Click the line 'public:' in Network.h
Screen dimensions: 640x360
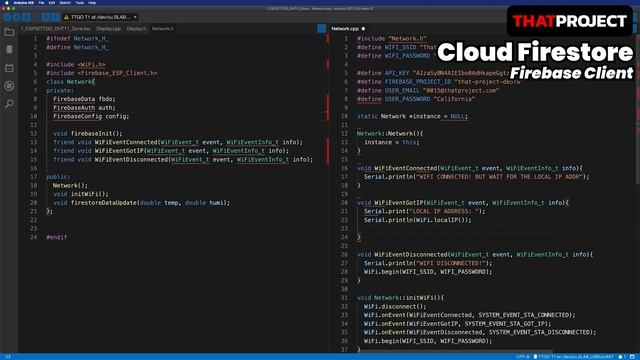tap(58, 177)
